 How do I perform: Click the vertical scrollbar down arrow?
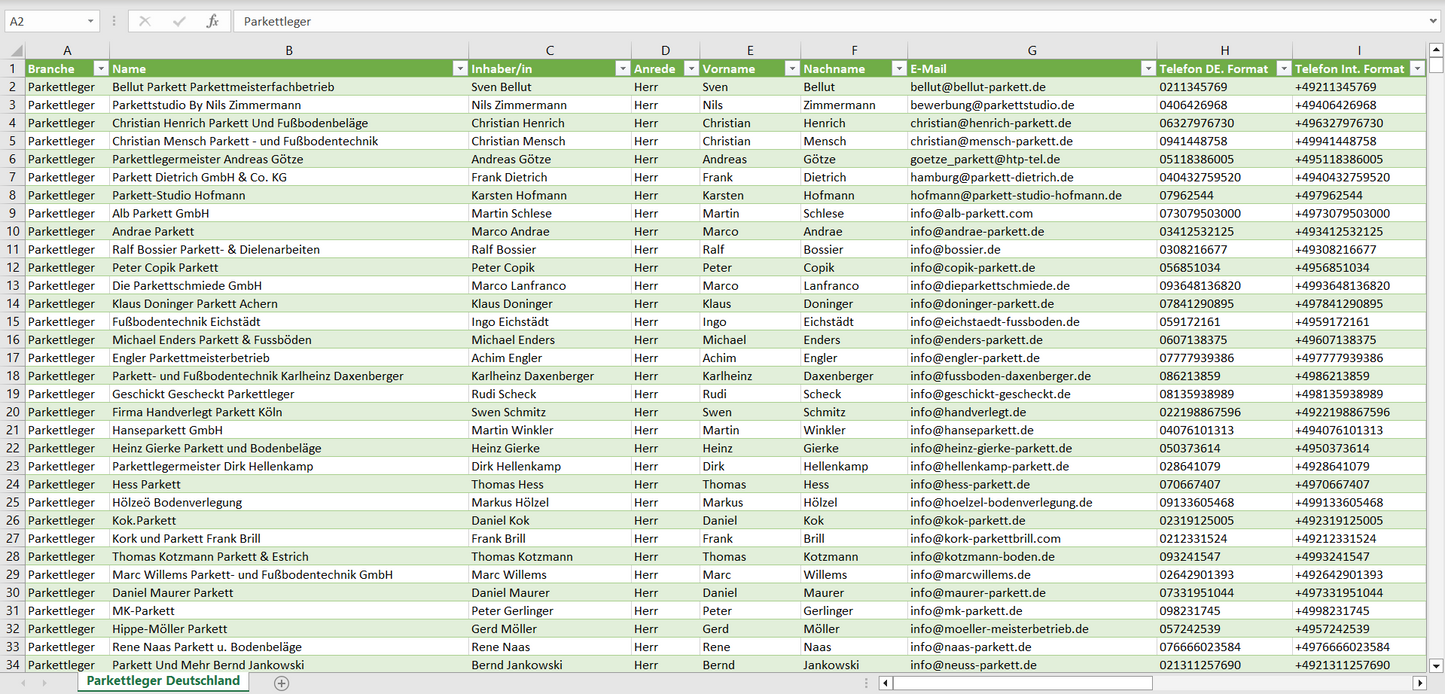1436,664
